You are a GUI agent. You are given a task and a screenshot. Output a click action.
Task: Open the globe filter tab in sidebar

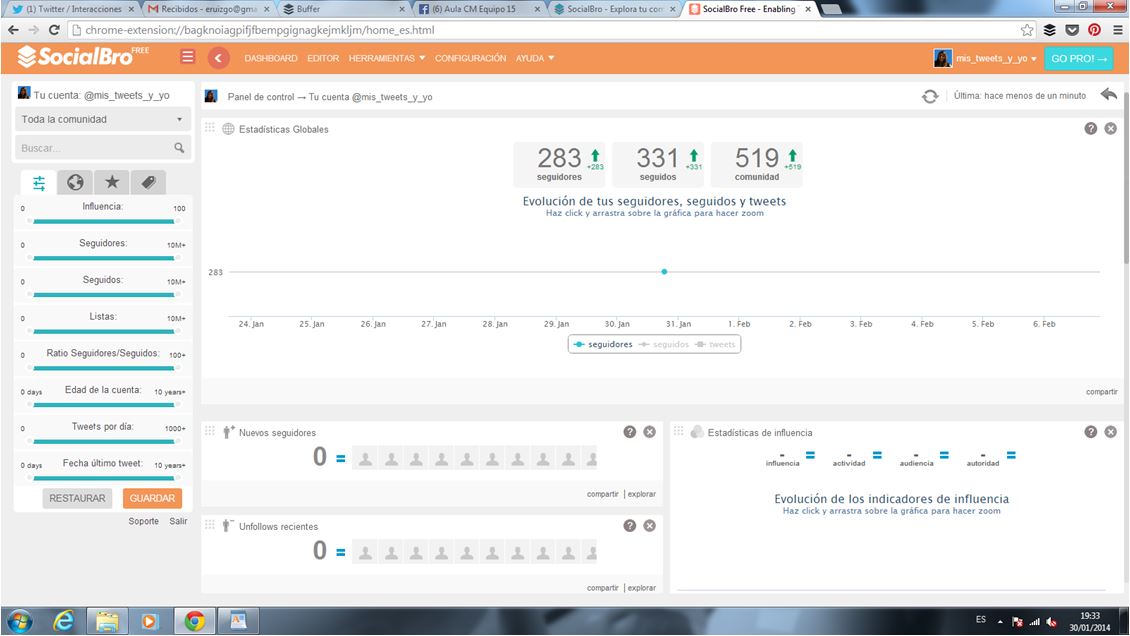(75, 182)
